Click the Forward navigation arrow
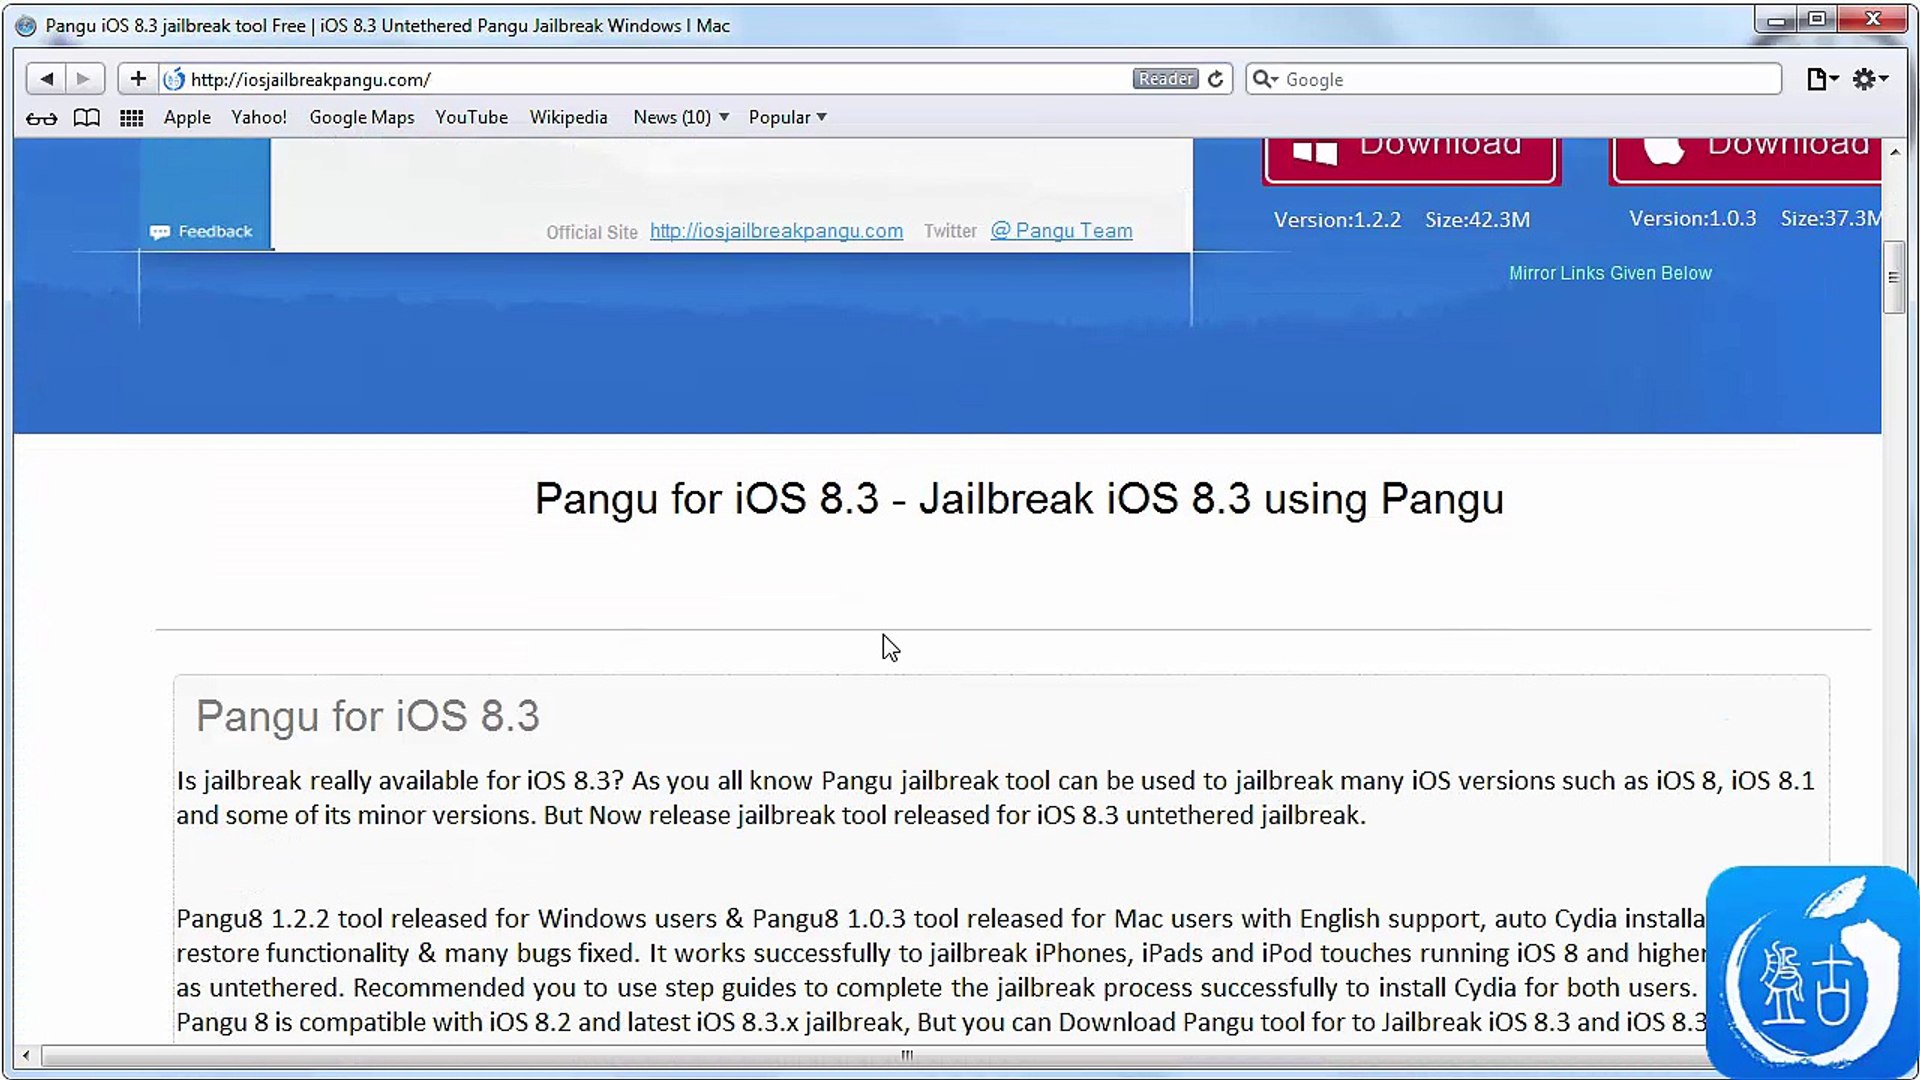The image size is (1920, 1080). coord(84,78)
